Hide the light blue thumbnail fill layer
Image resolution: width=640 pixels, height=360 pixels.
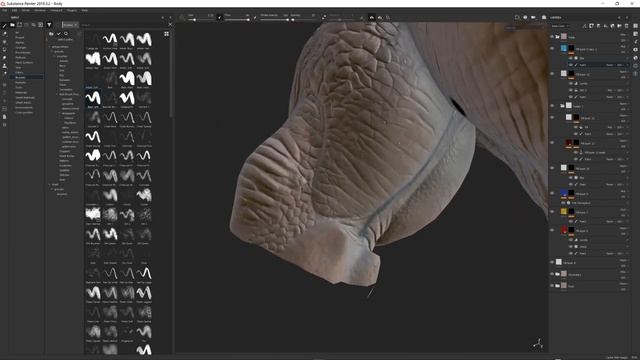pyautogui.click(x=552, y=49)
